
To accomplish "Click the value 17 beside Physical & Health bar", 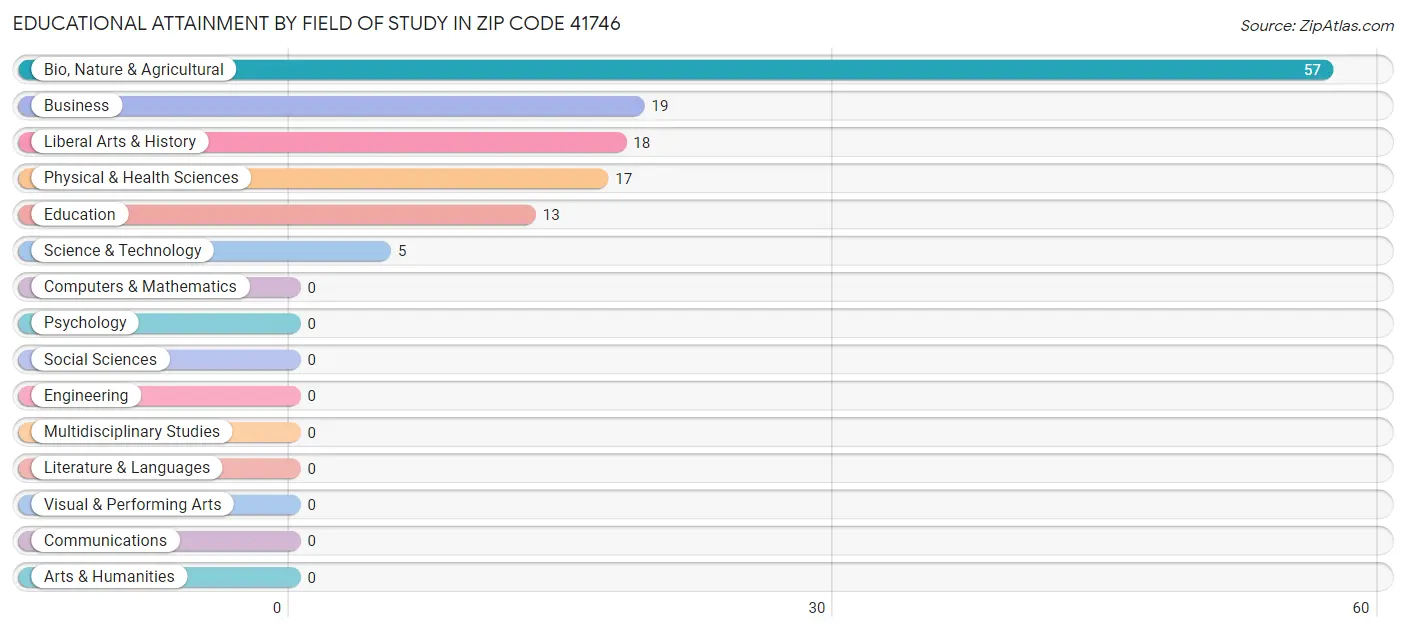I will [x=624, y=179].
